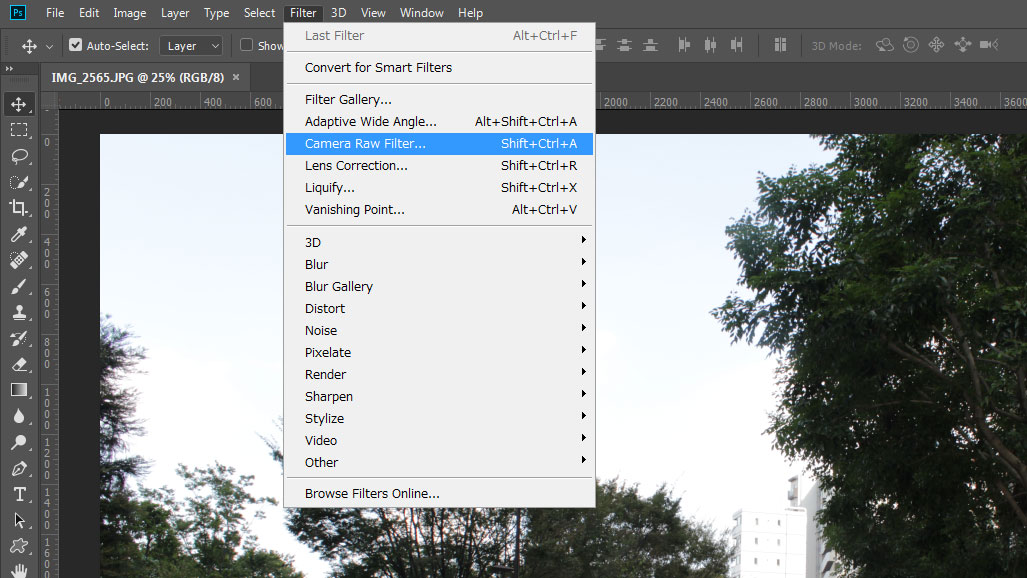Viewport: 1027px width, 578px height.
Task: Select the Horizontal Type tool
Action: click(x=19, y=494)
